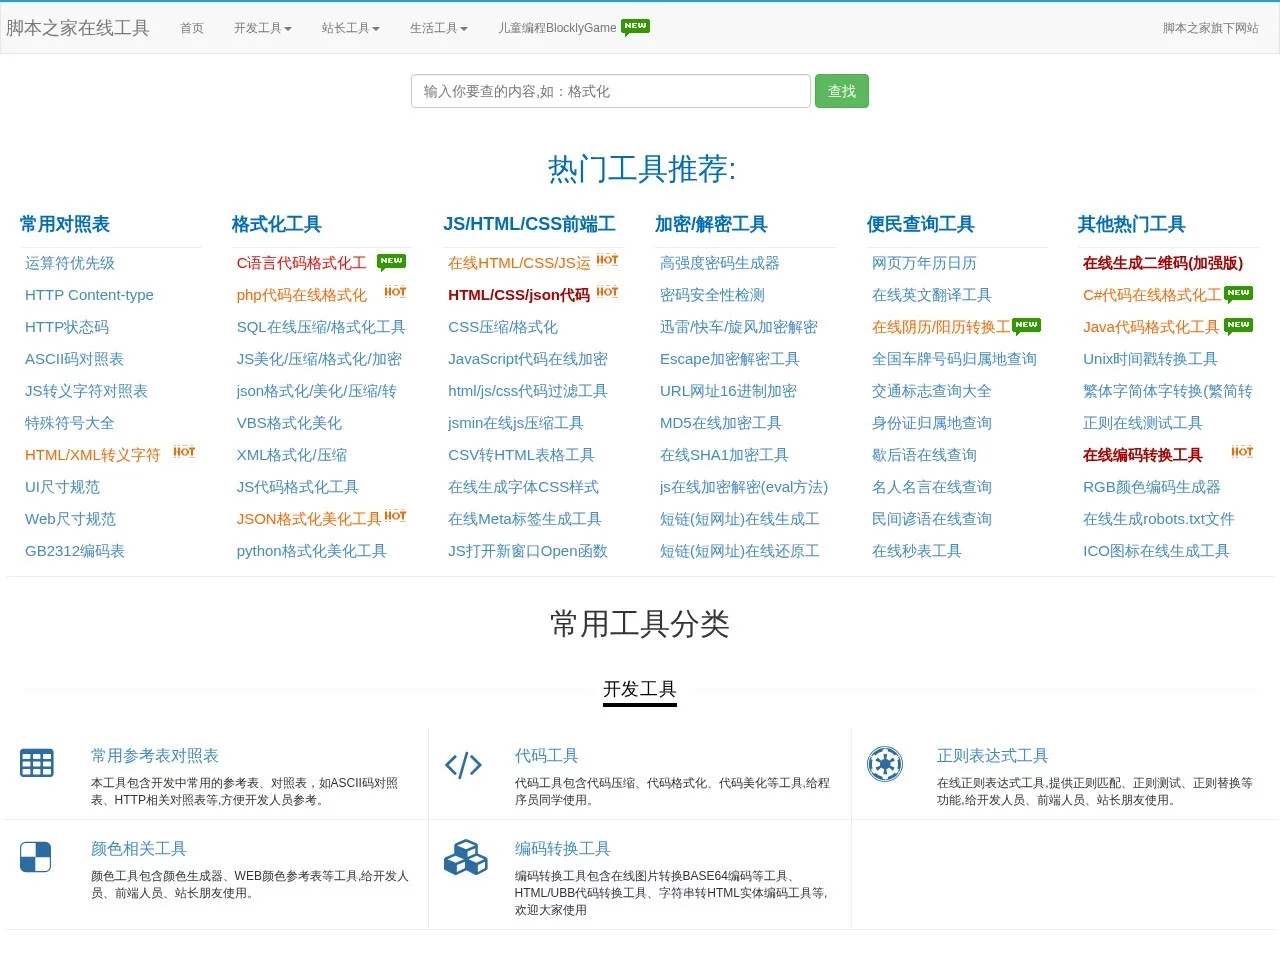Open the HTTP状态码 reference link

pos(66,326)
